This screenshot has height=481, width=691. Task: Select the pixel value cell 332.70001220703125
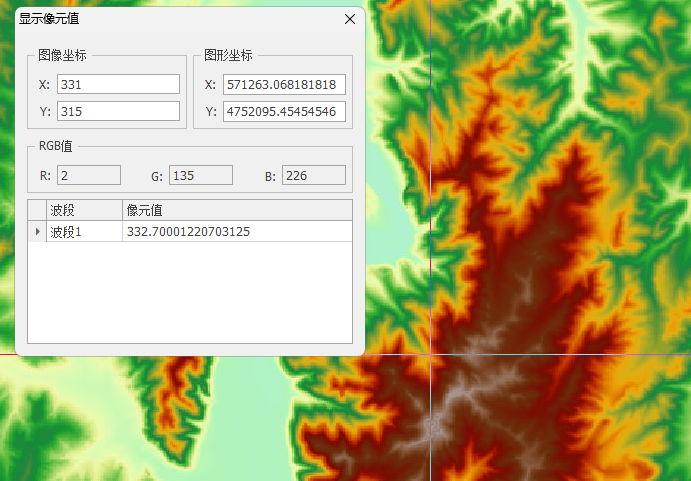click(x=236, y=232)
